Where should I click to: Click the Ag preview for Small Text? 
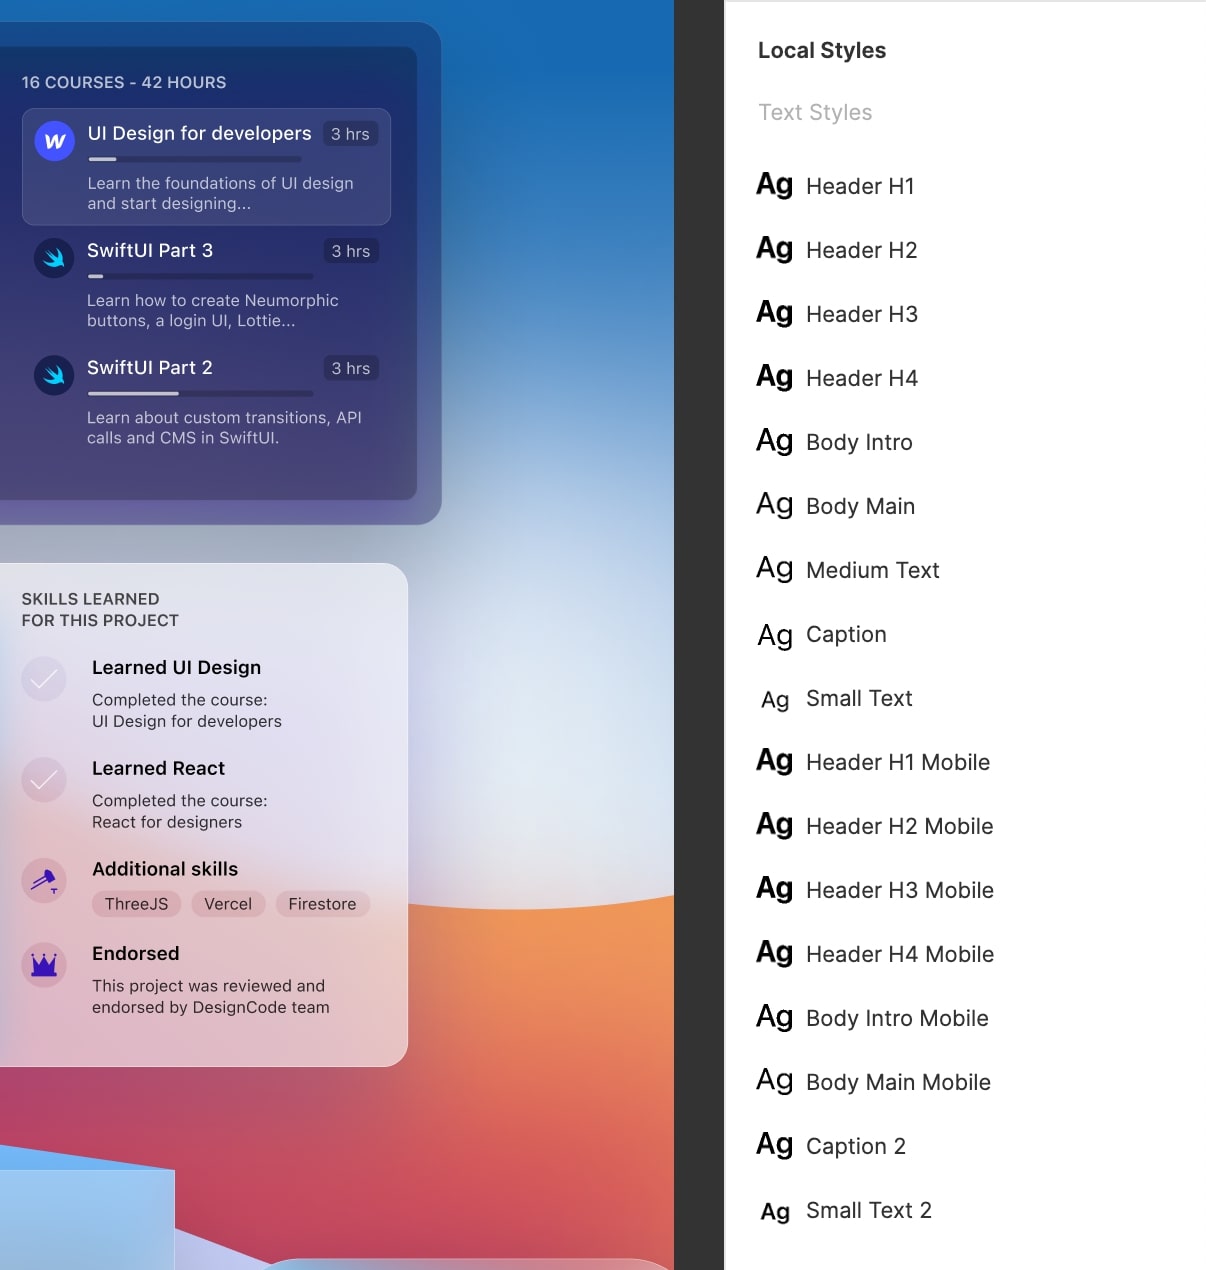pos(775,699)
